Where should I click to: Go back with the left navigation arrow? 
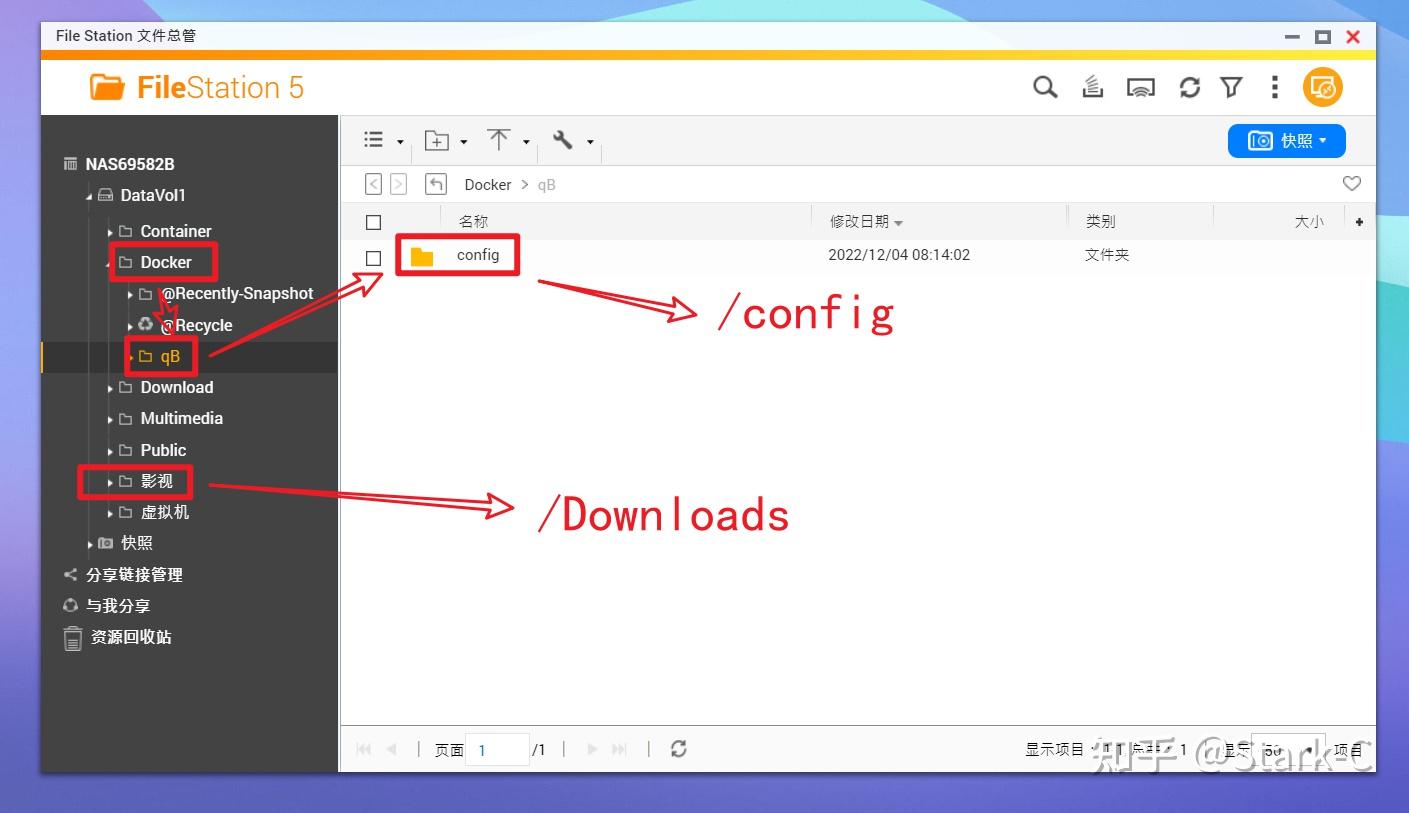point(373,184)
